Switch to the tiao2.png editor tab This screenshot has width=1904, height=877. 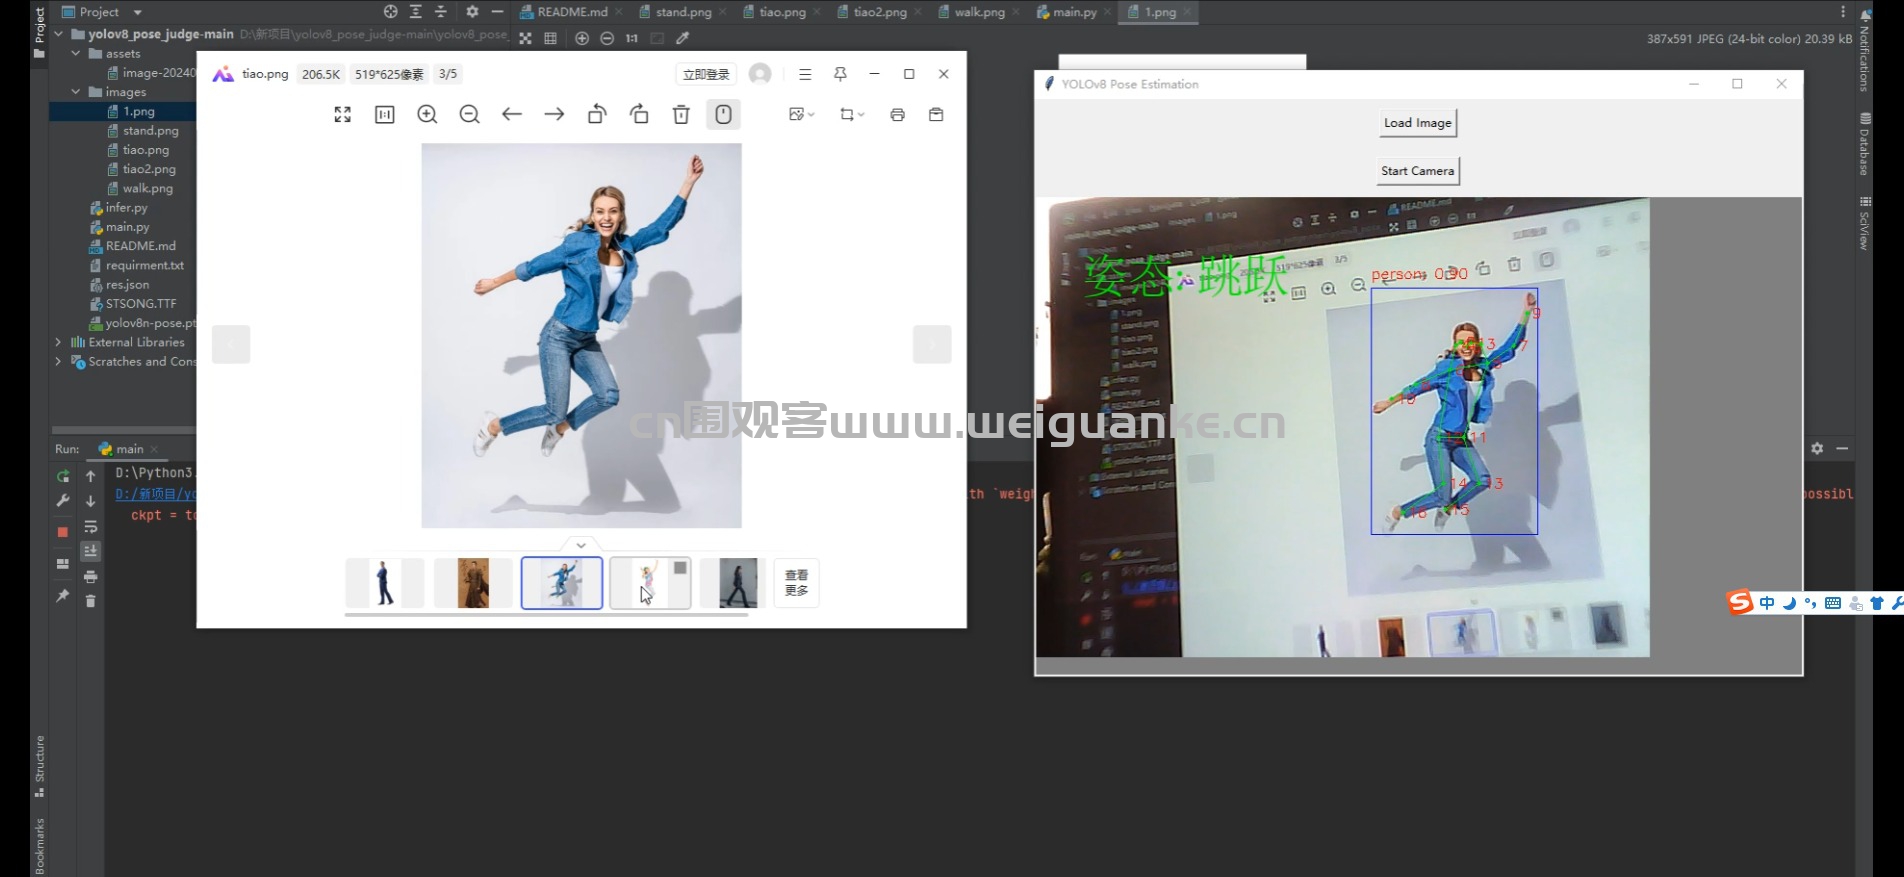879,12
